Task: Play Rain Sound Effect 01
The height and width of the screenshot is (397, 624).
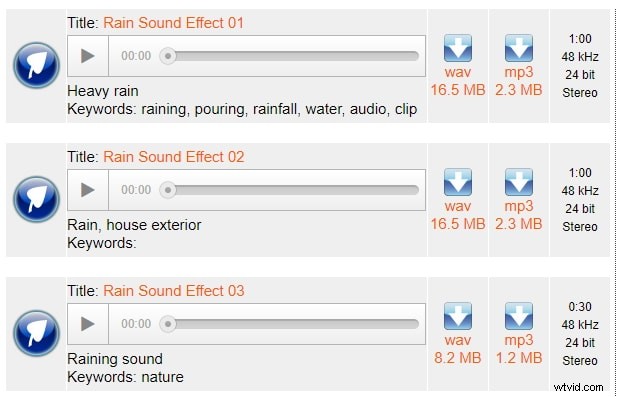Action: click(x=88, y=56)
